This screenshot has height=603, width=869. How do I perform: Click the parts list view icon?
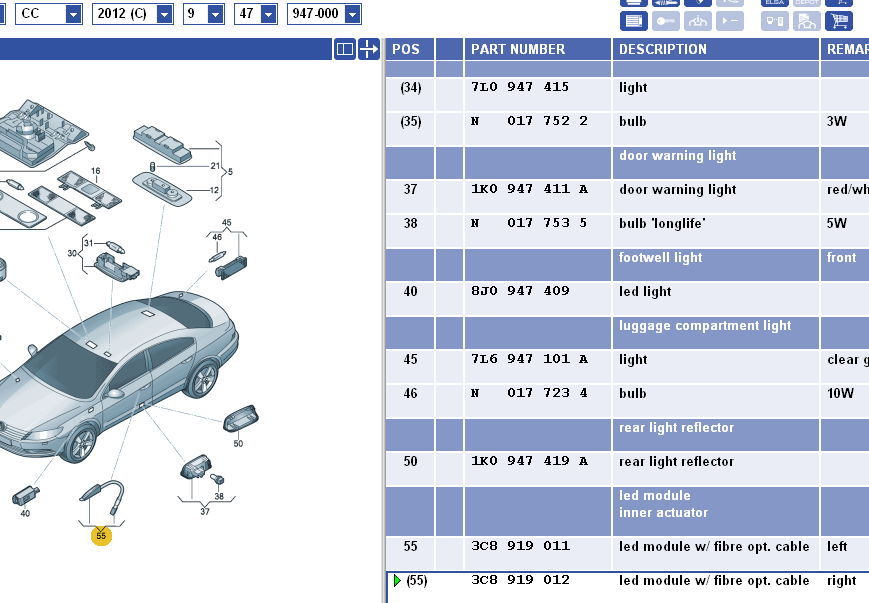(x=633, y=21)
